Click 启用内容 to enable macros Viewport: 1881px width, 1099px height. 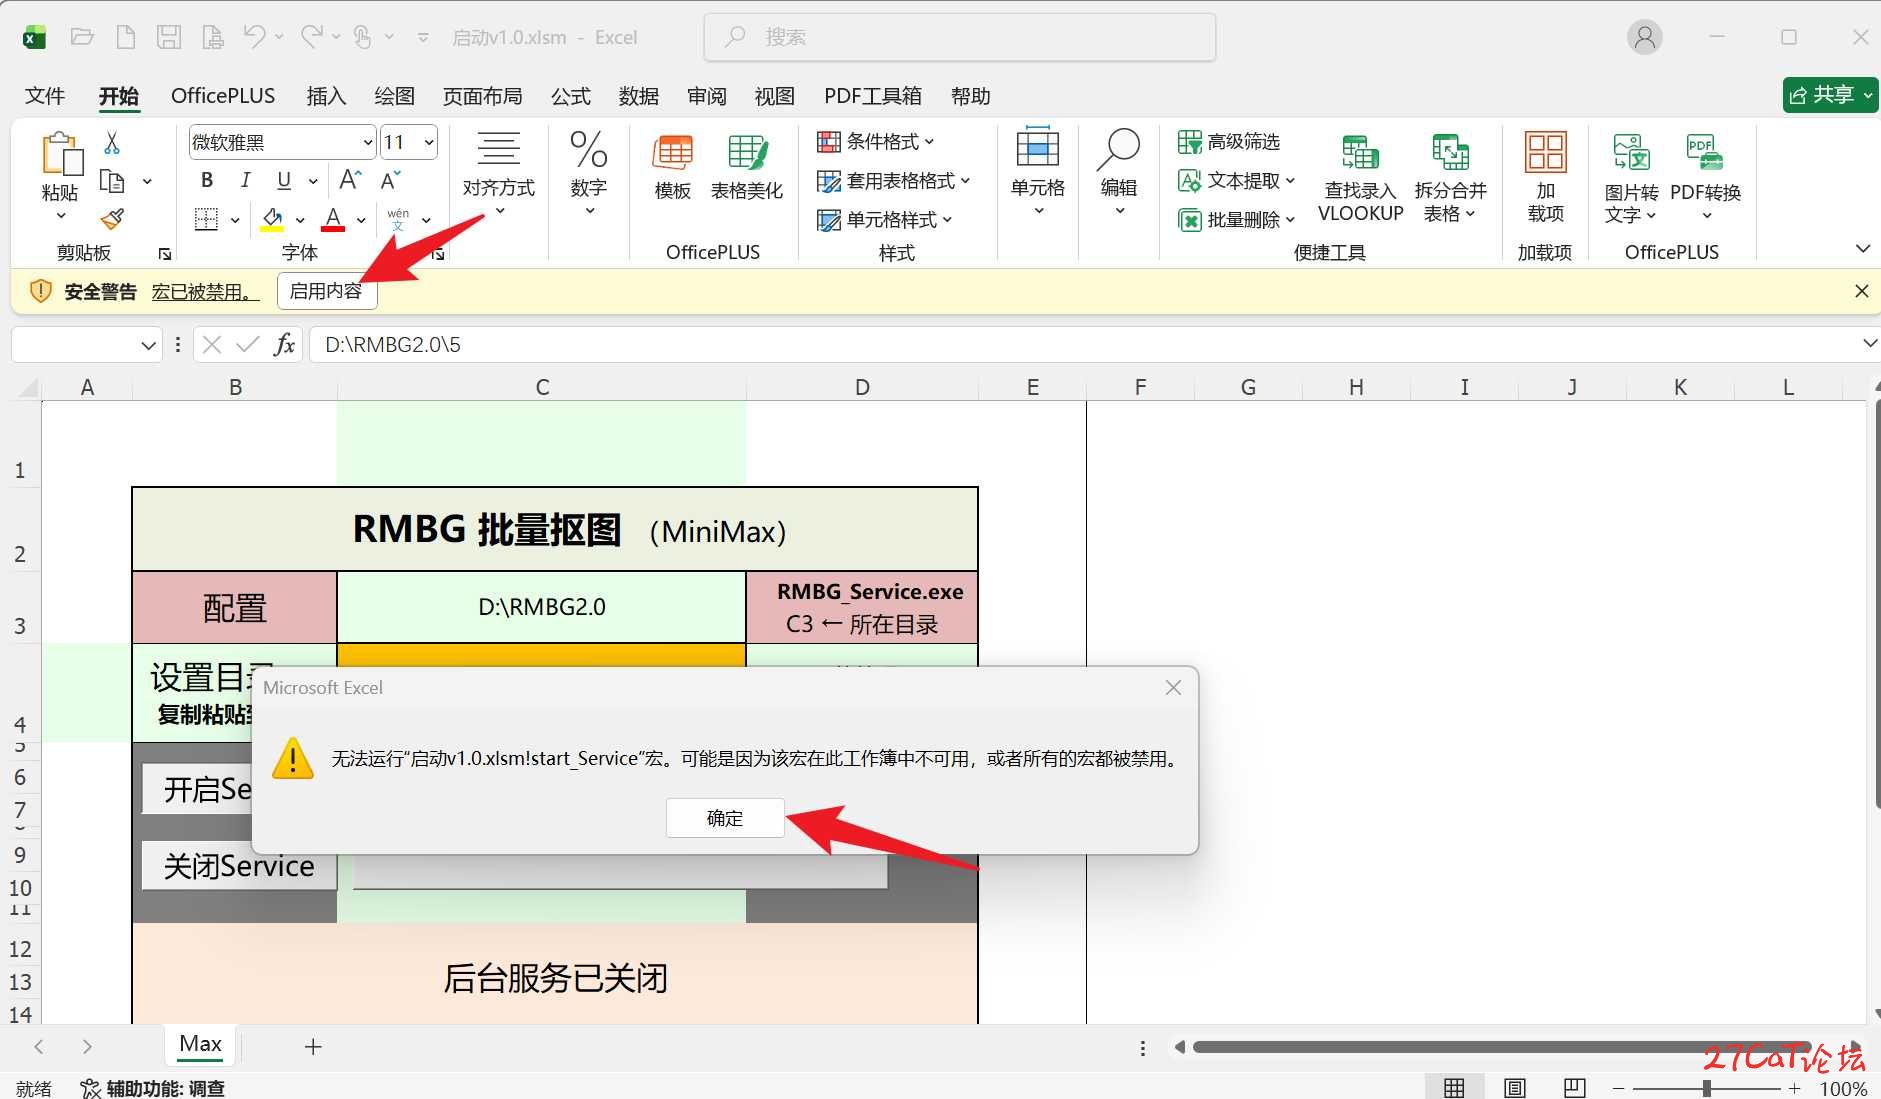[x=326, y=290]
